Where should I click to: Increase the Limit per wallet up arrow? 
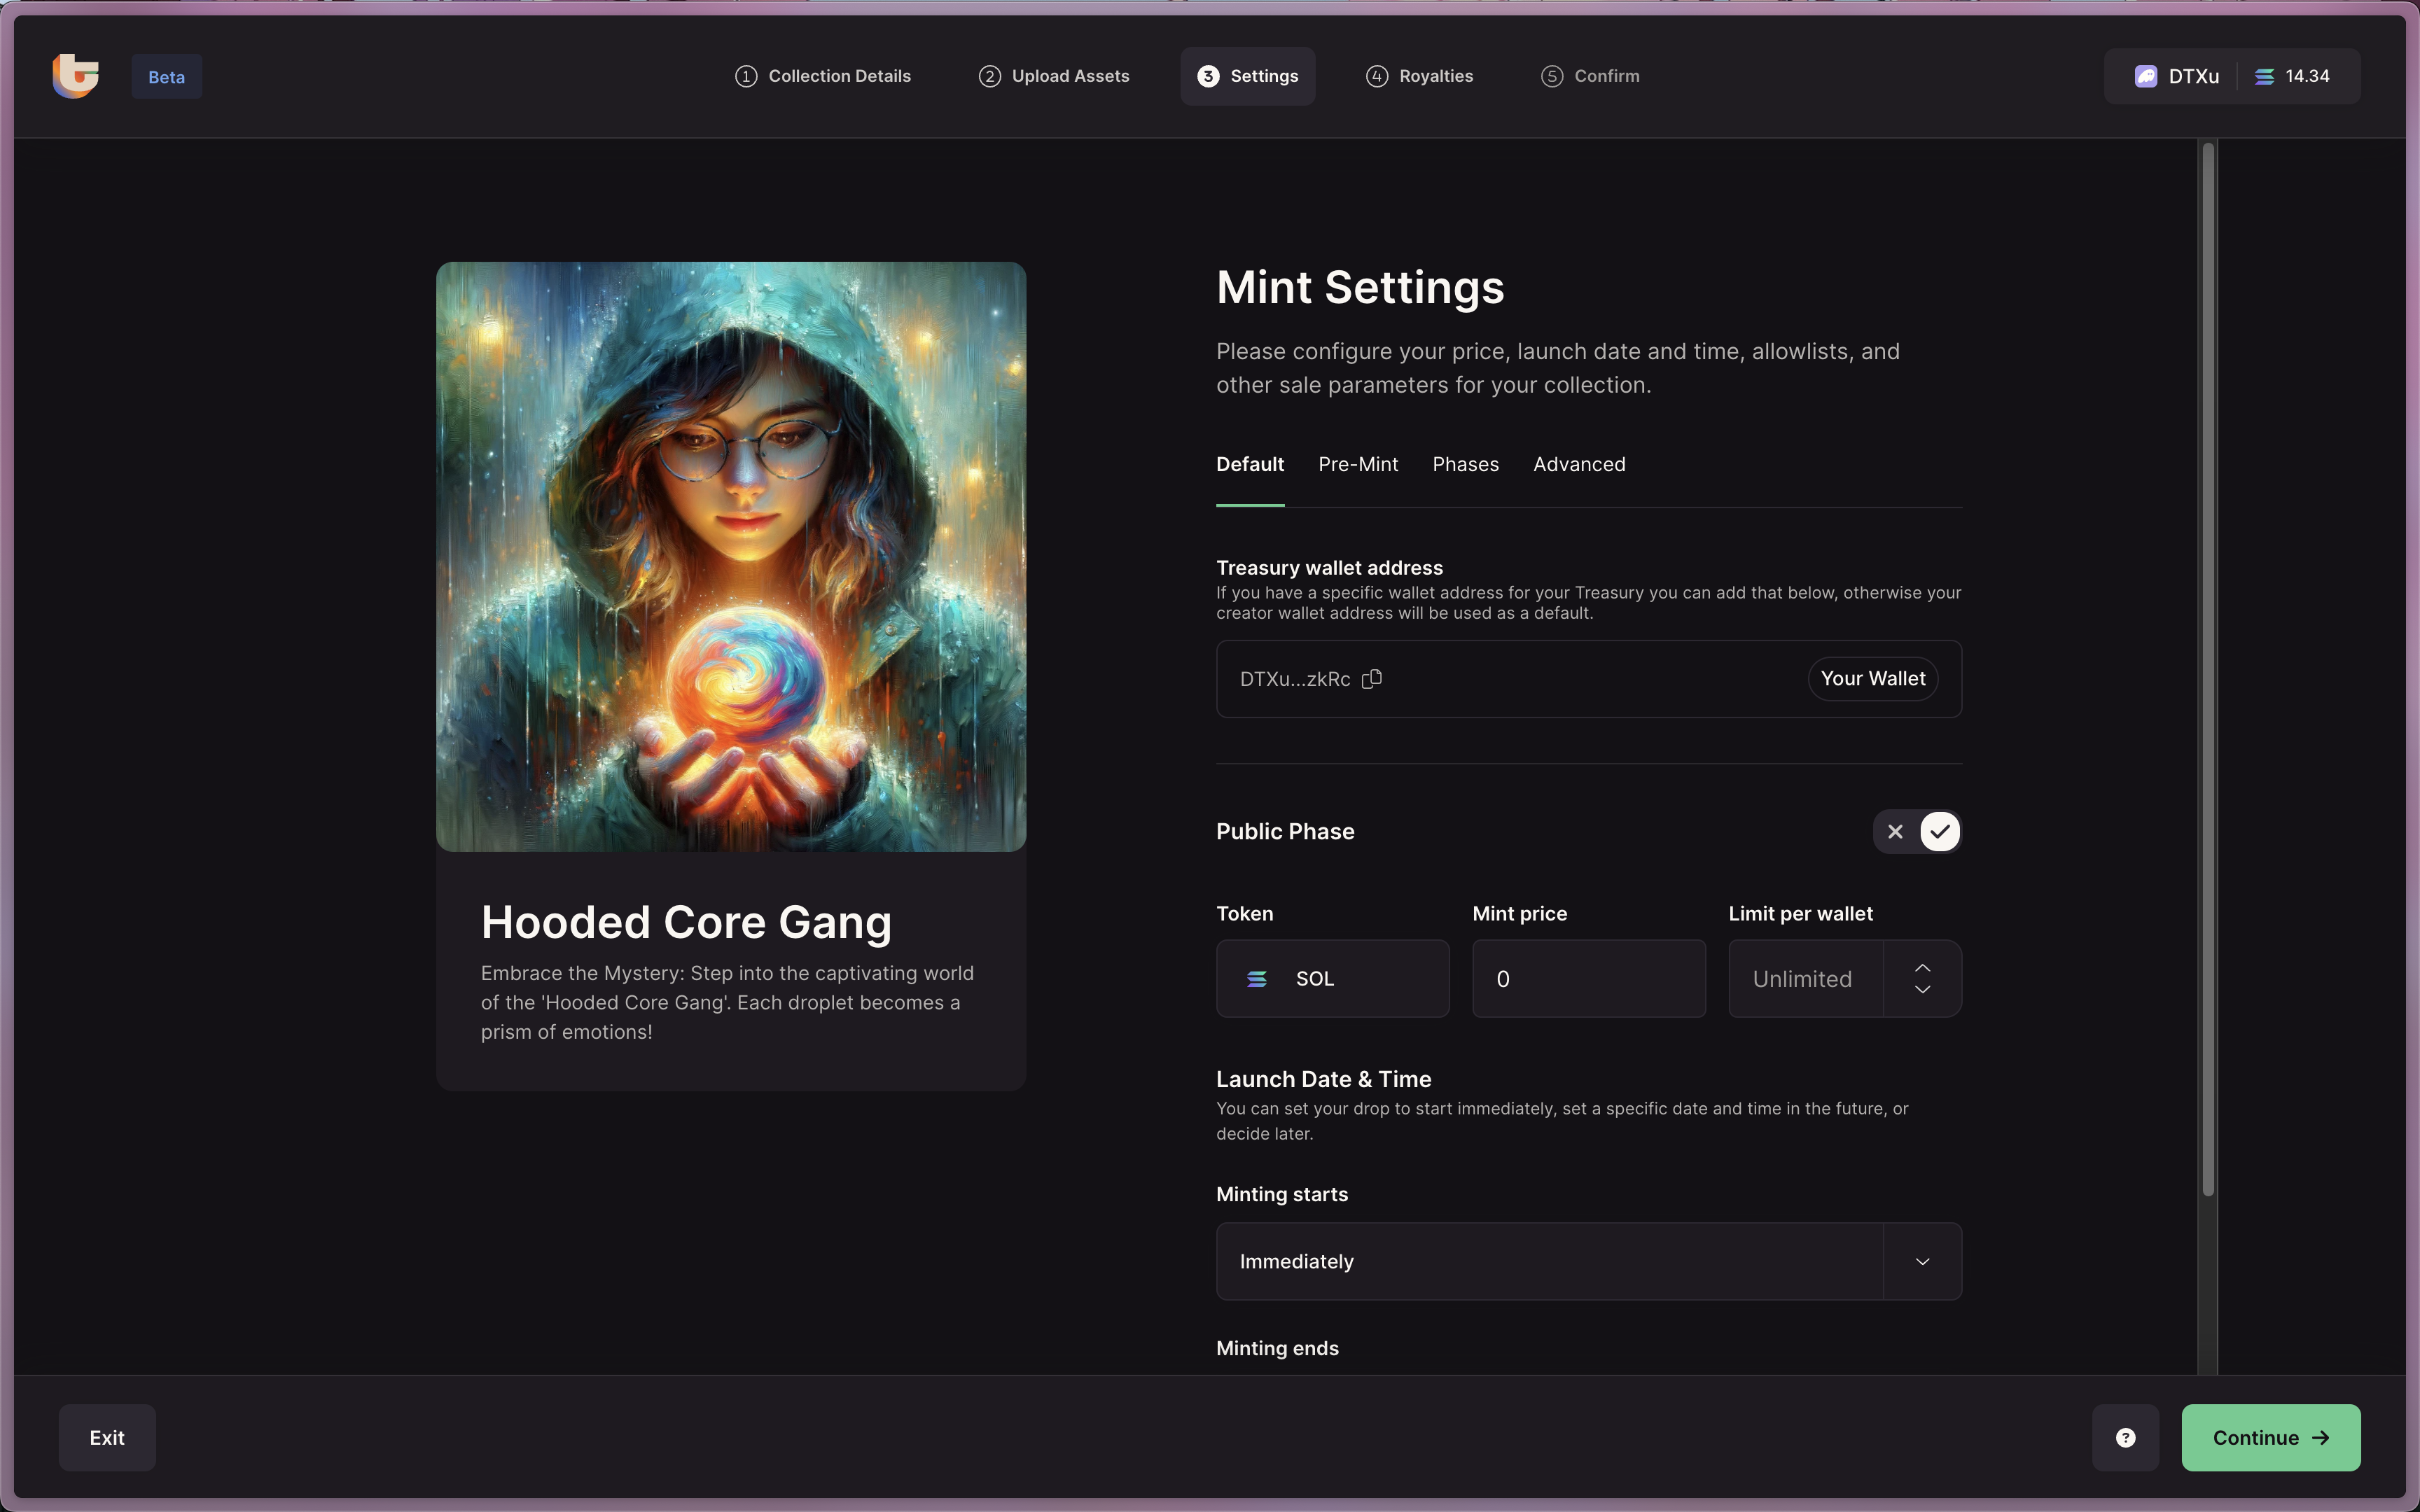coord(1922,967)
